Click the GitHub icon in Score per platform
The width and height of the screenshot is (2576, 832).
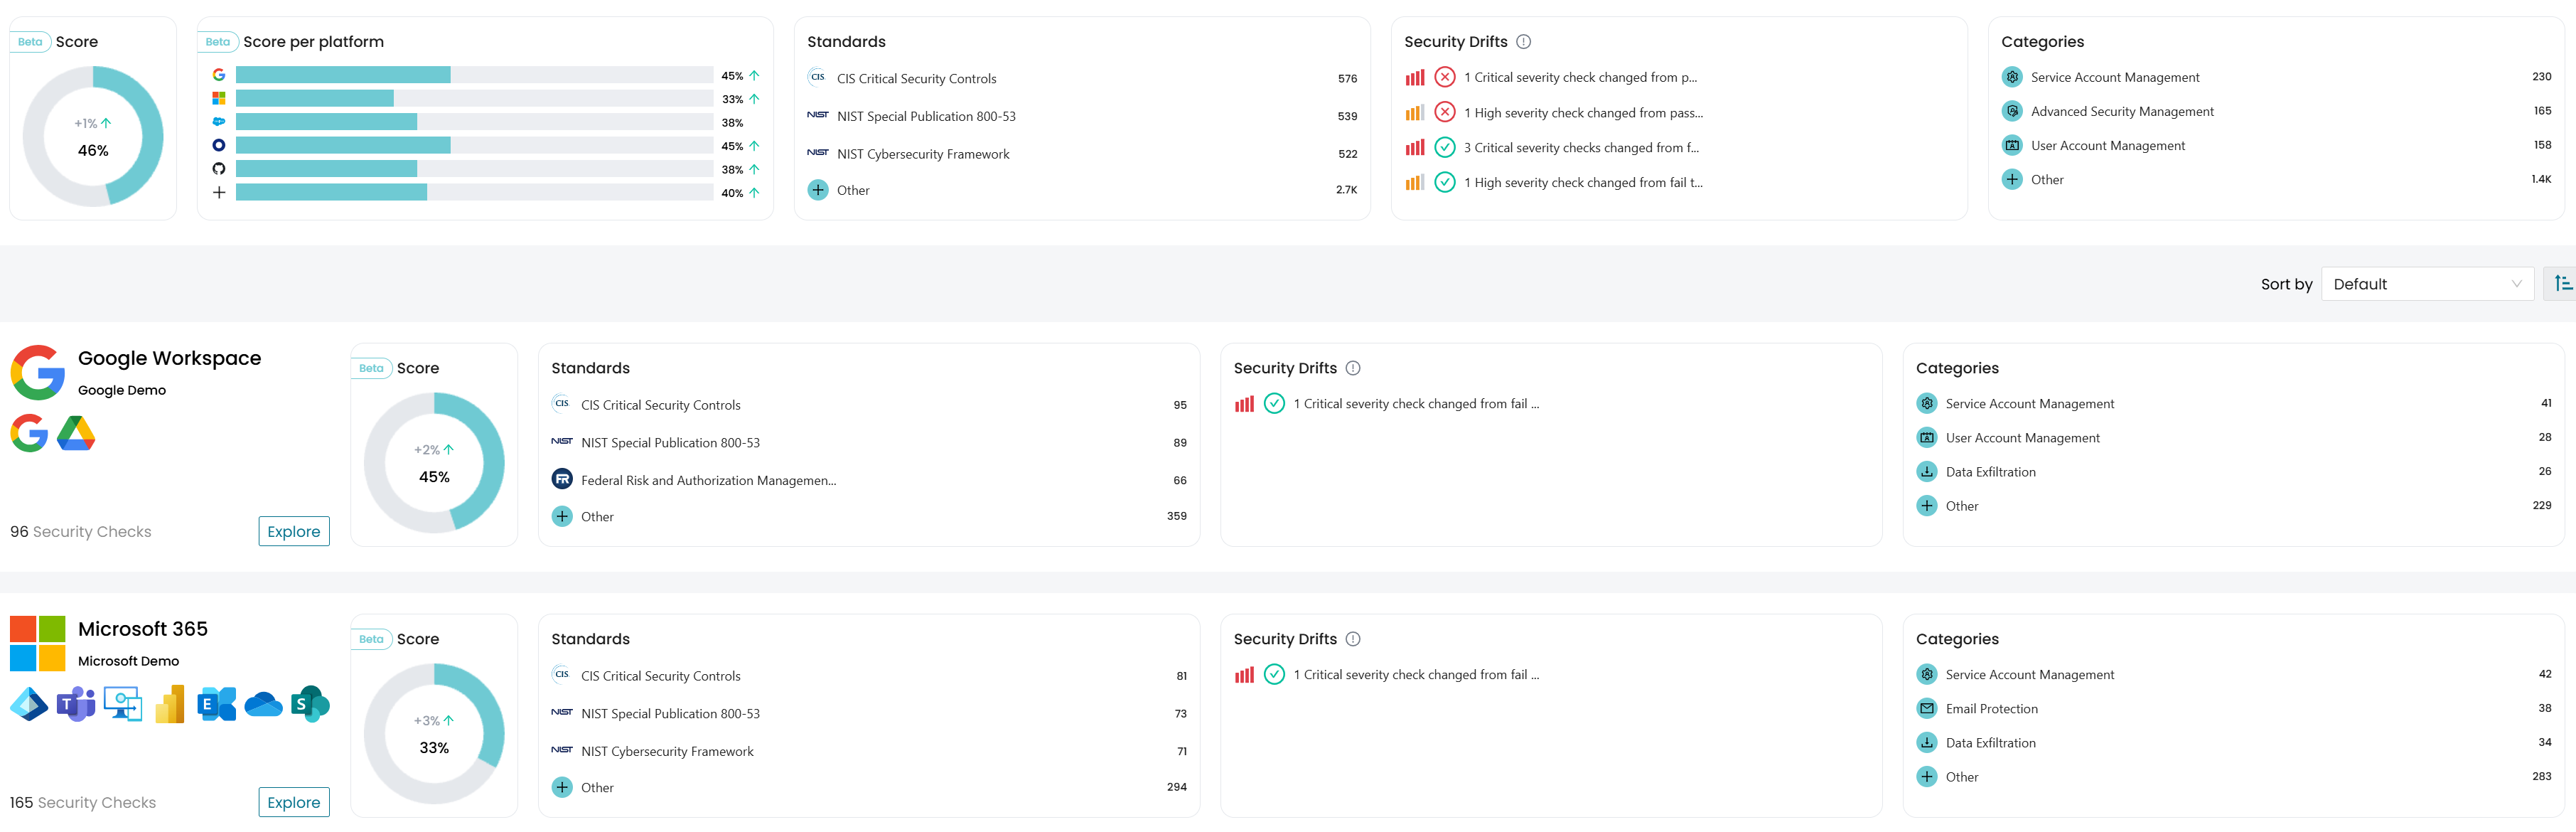pyautogui.click(x=219, y=169)
